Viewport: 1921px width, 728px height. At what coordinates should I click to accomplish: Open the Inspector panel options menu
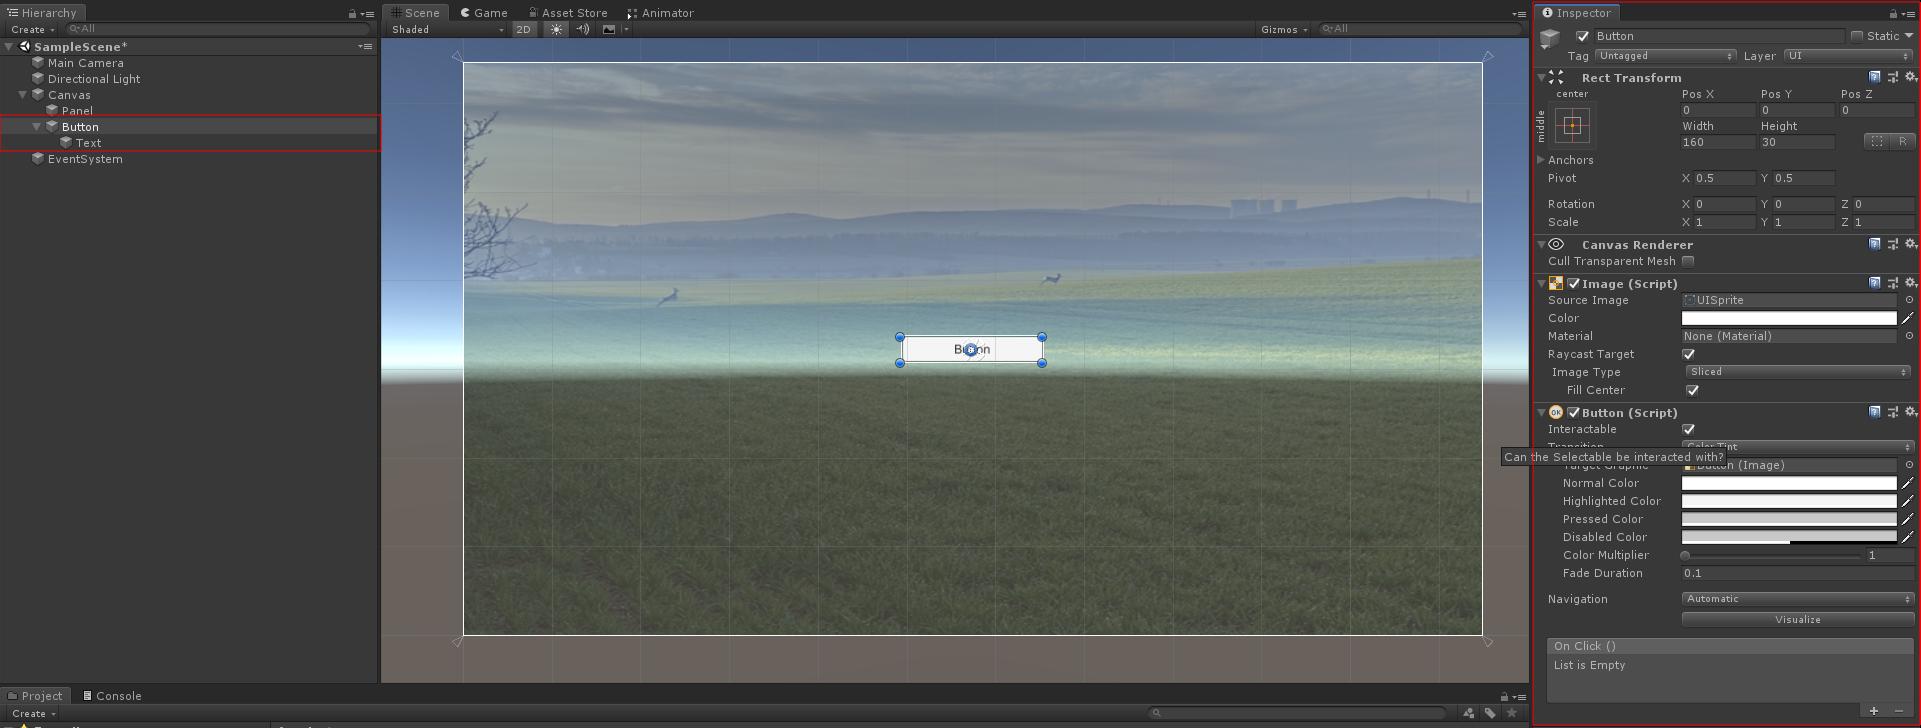[x=1909, y=14]
